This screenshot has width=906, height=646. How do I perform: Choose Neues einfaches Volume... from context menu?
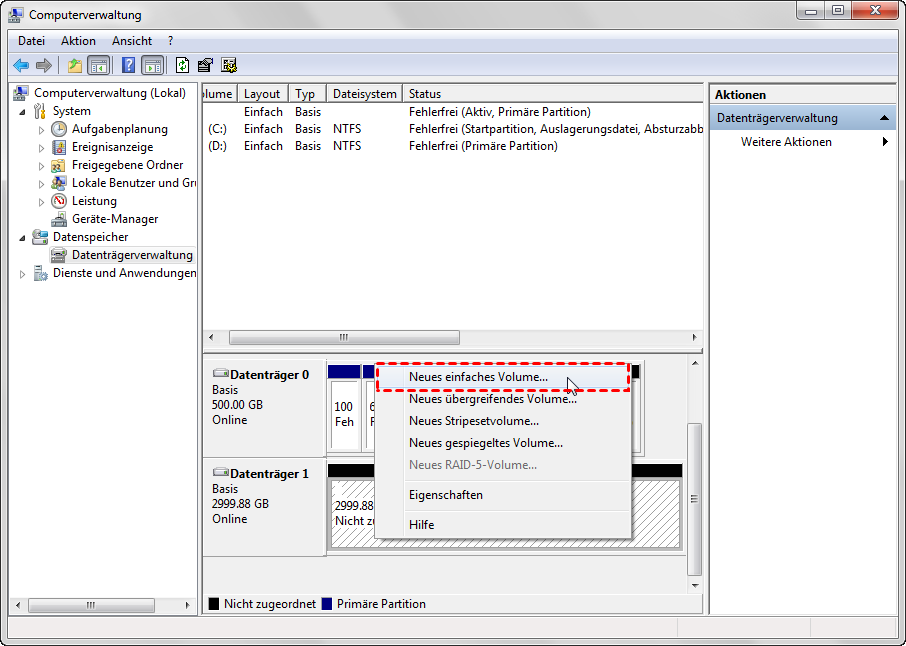(503, 377)
